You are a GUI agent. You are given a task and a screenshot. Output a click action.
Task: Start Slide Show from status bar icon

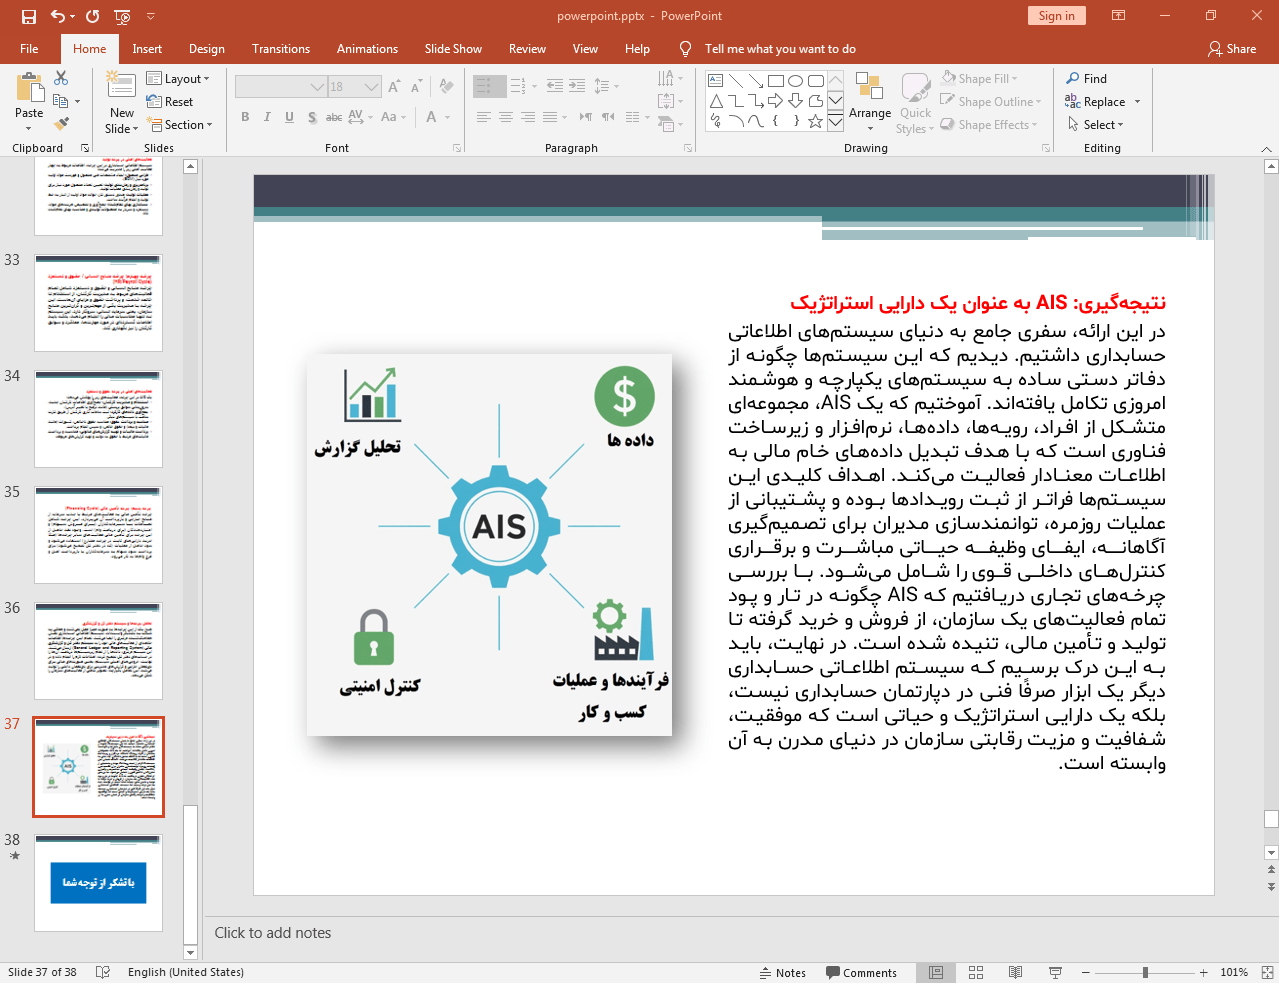[1055, 972]
